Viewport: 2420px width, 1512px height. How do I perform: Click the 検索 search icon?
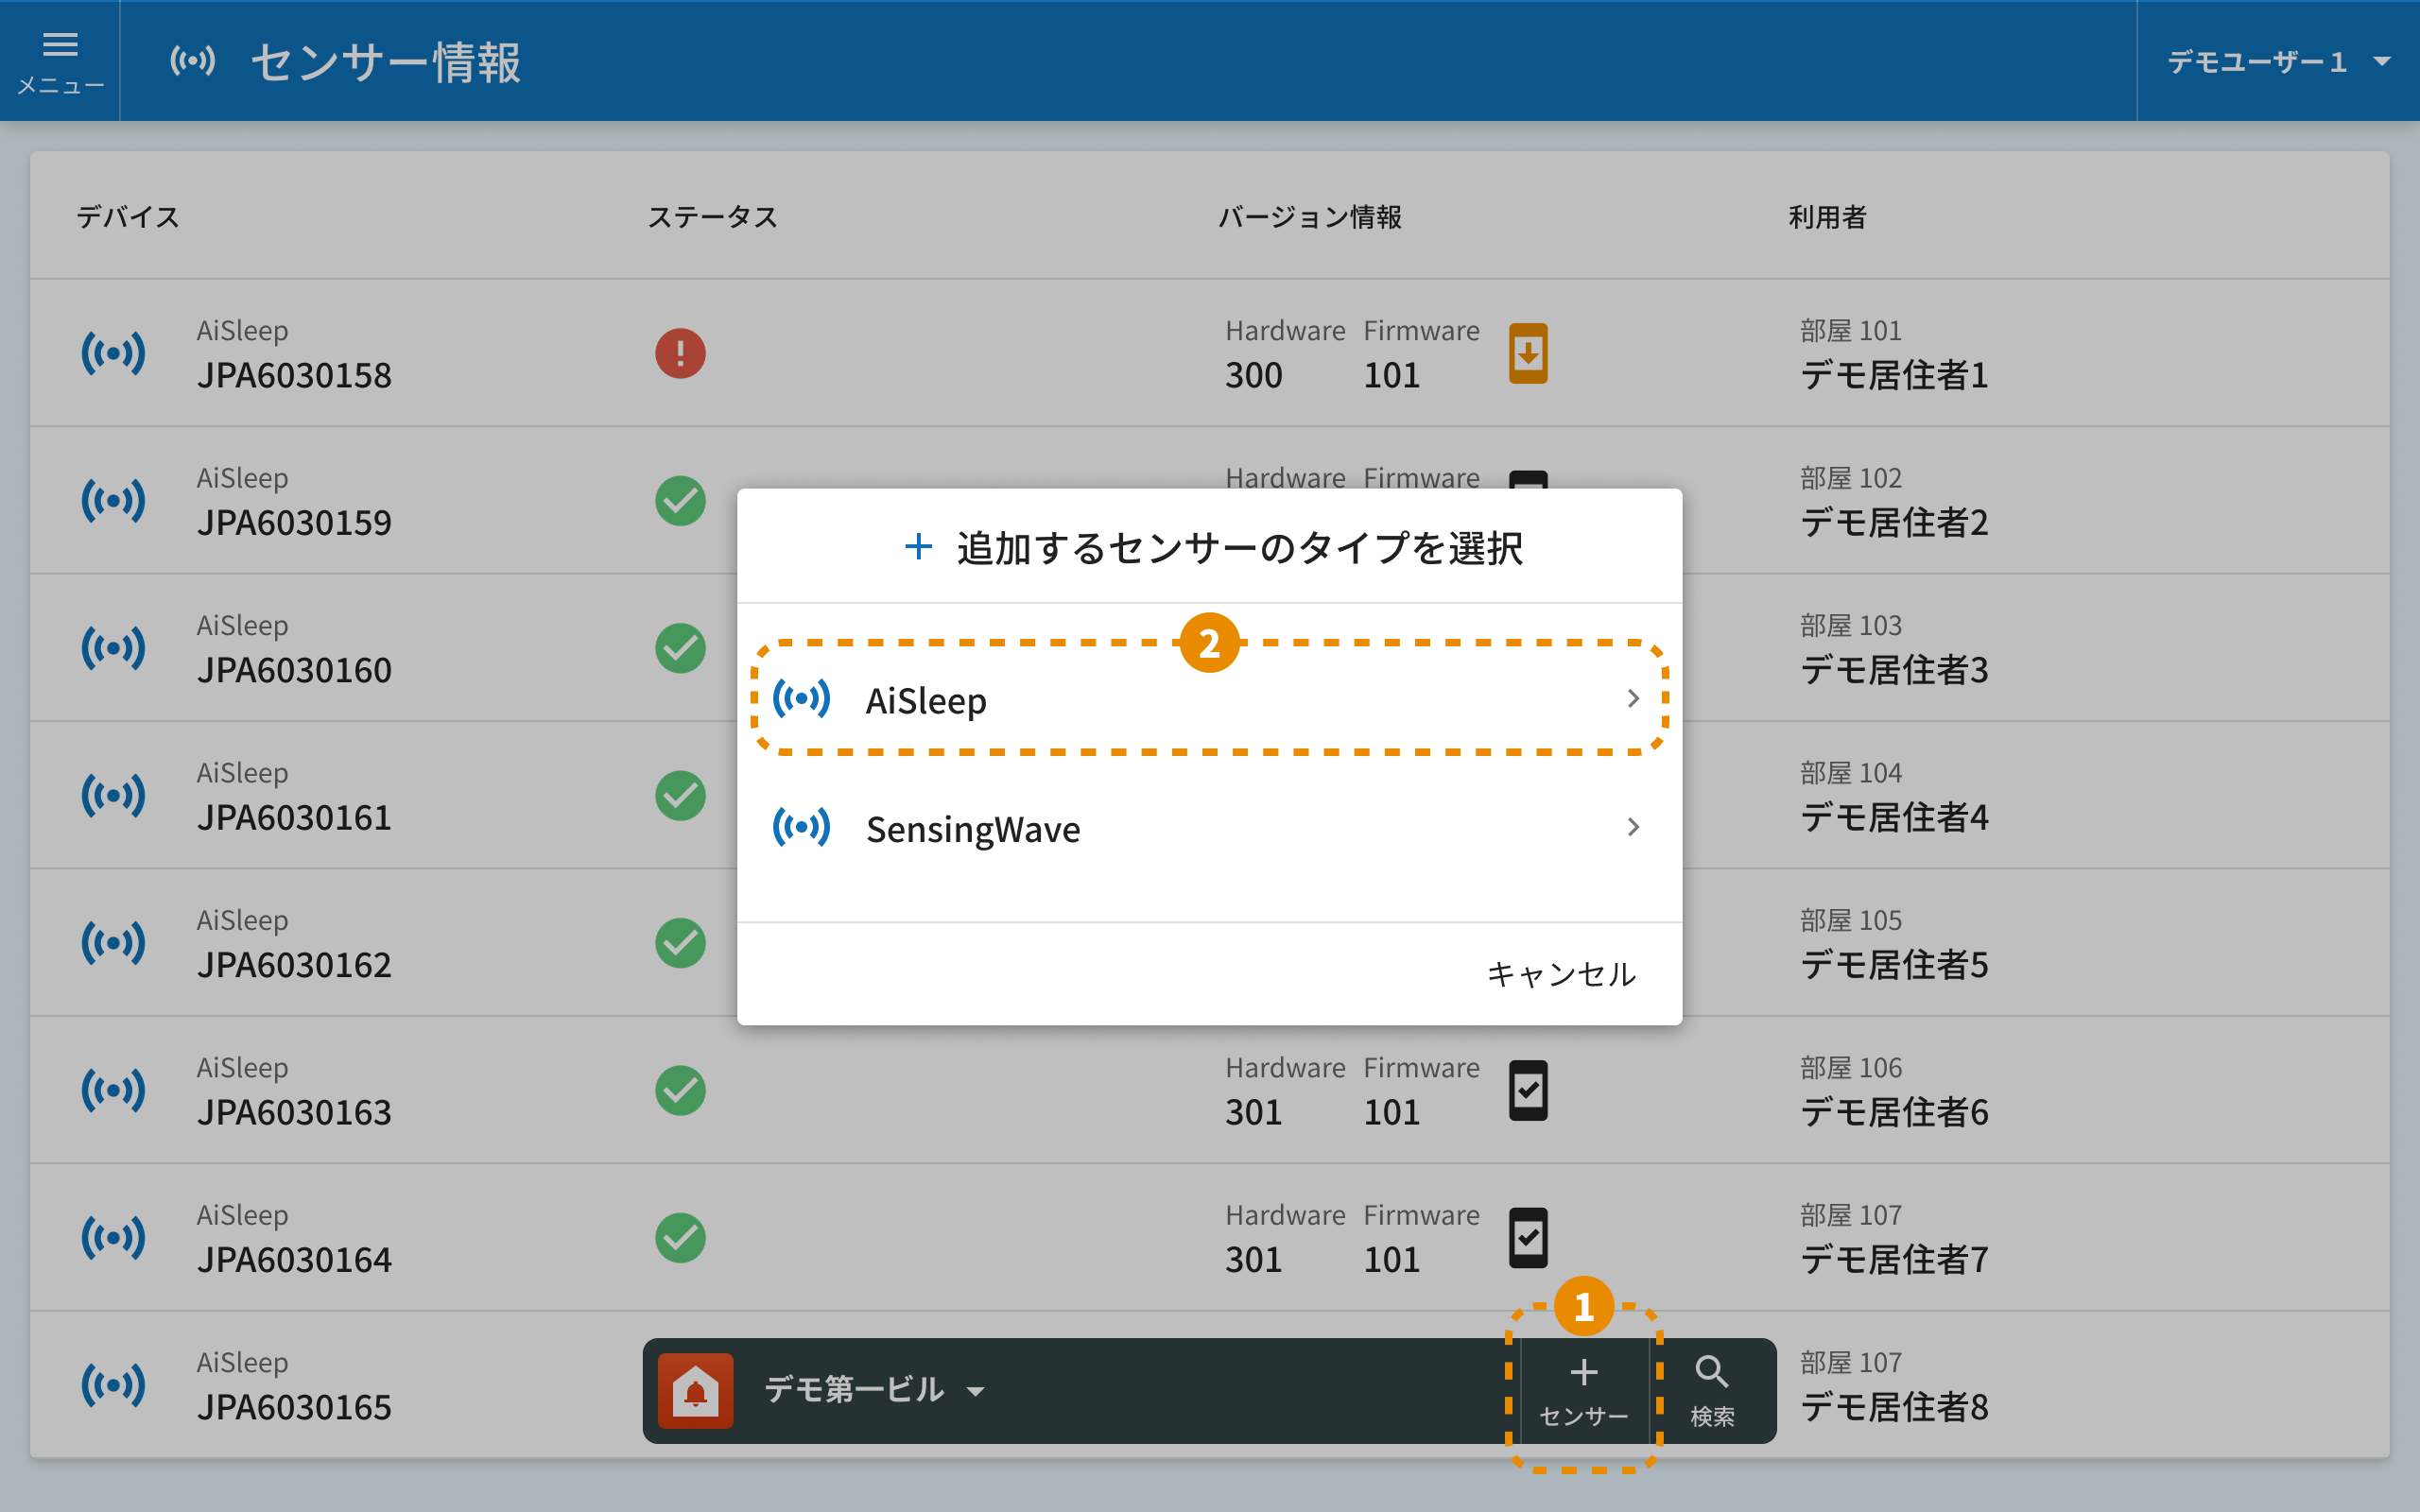pyautogui.click(x=1712, y=1390)
